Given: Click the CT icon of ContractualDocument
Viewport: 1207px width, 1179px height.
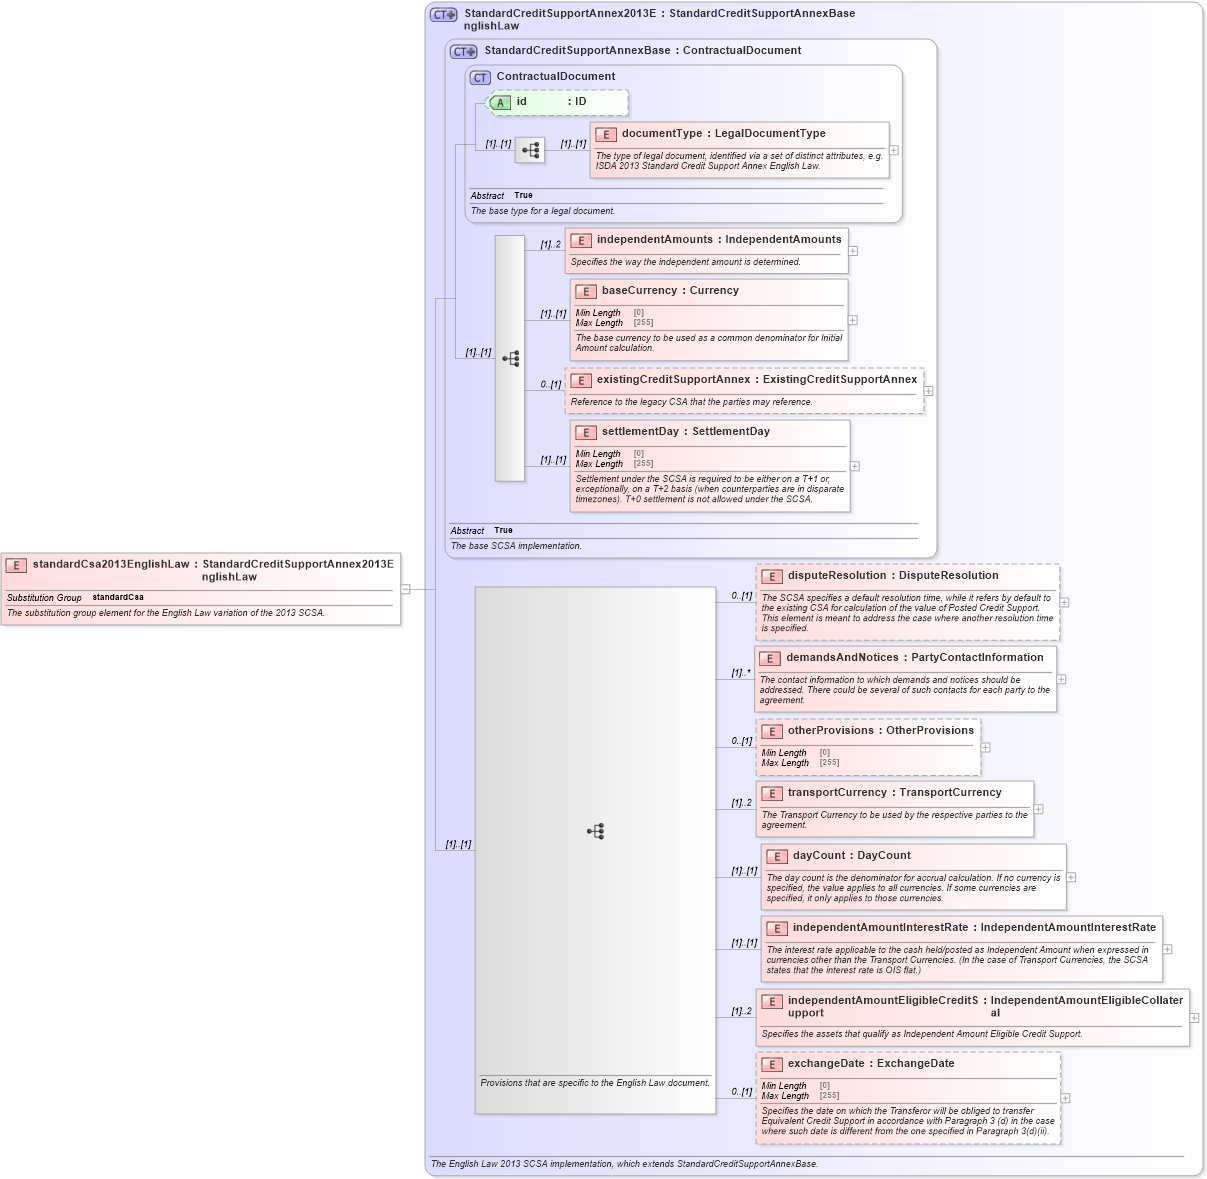Looking at the screenshot, I should (481, 76).
